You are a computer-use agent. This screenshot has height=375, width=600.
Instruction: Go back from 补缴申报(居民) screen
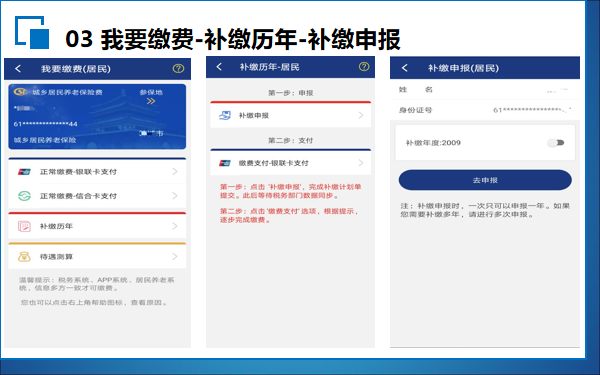404,68
